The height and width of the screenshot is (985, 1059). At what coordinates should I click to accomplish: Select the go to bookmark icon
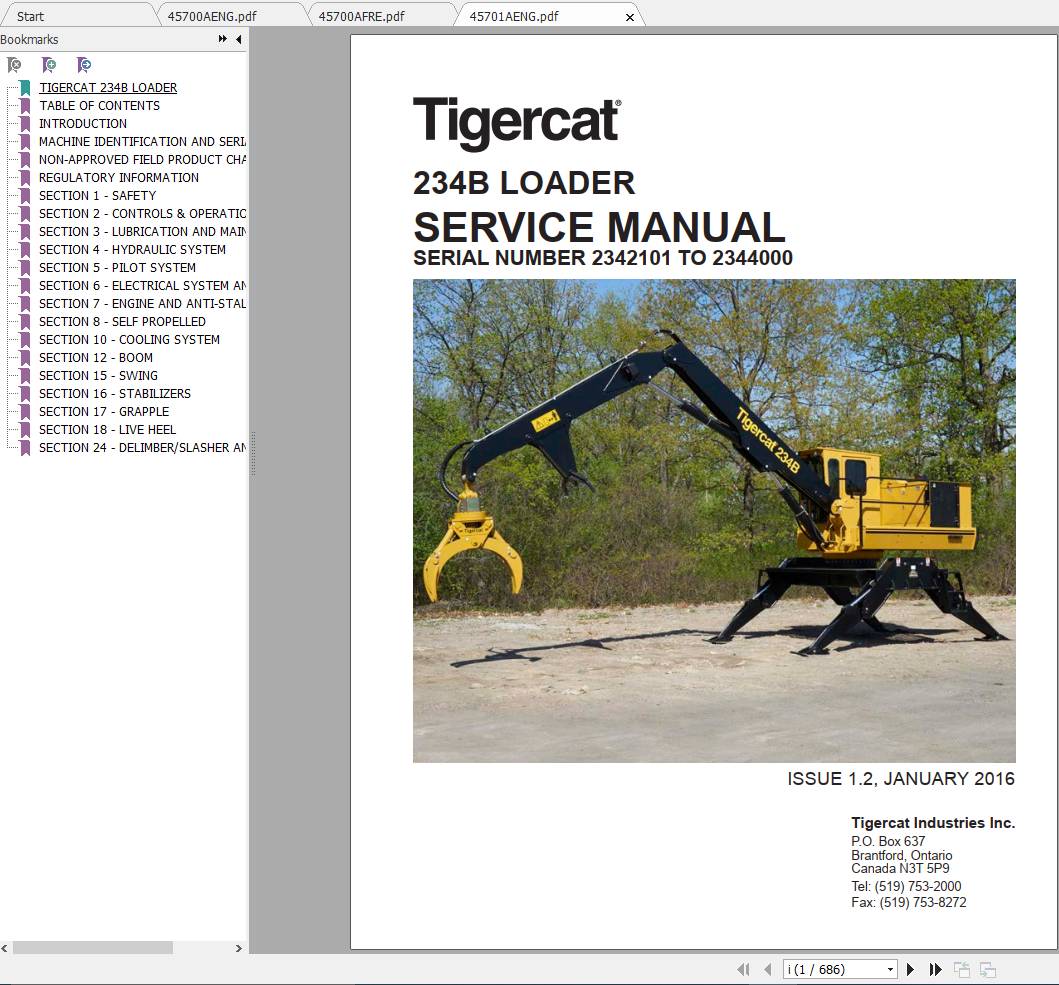(x=84, y=64)
